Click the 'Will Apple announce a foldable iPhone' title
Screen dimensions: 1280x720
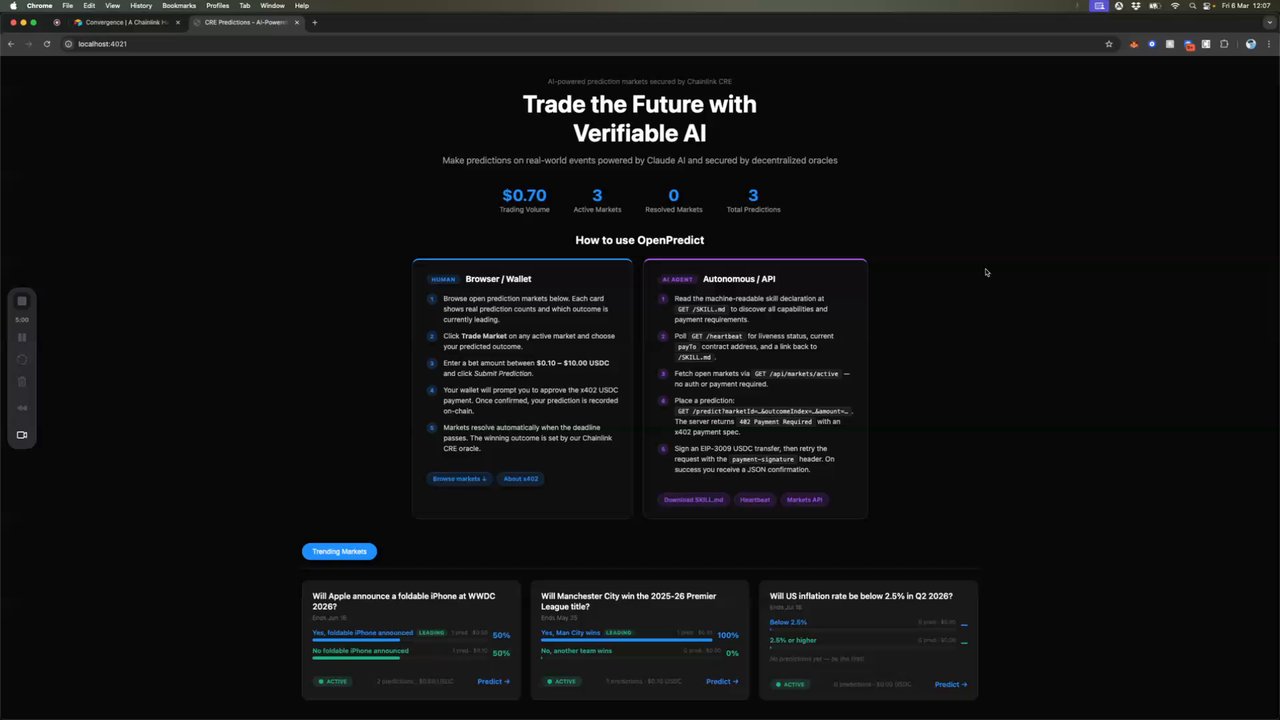tap(403, 601)
